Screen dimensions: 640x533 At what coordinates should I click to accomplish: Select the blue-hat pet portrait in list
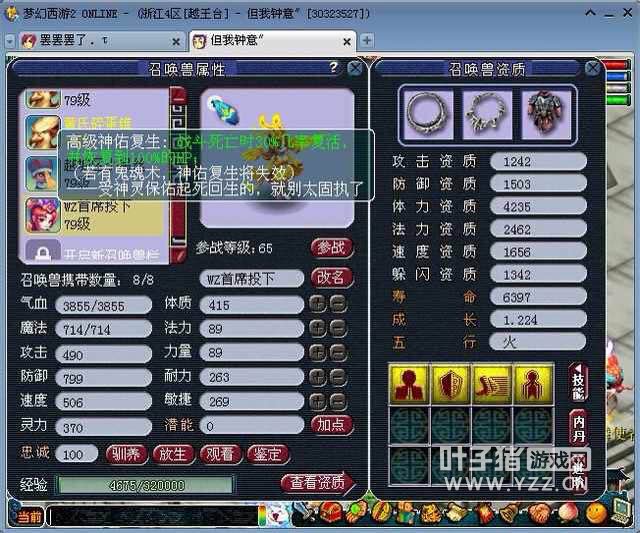[42, 173]
